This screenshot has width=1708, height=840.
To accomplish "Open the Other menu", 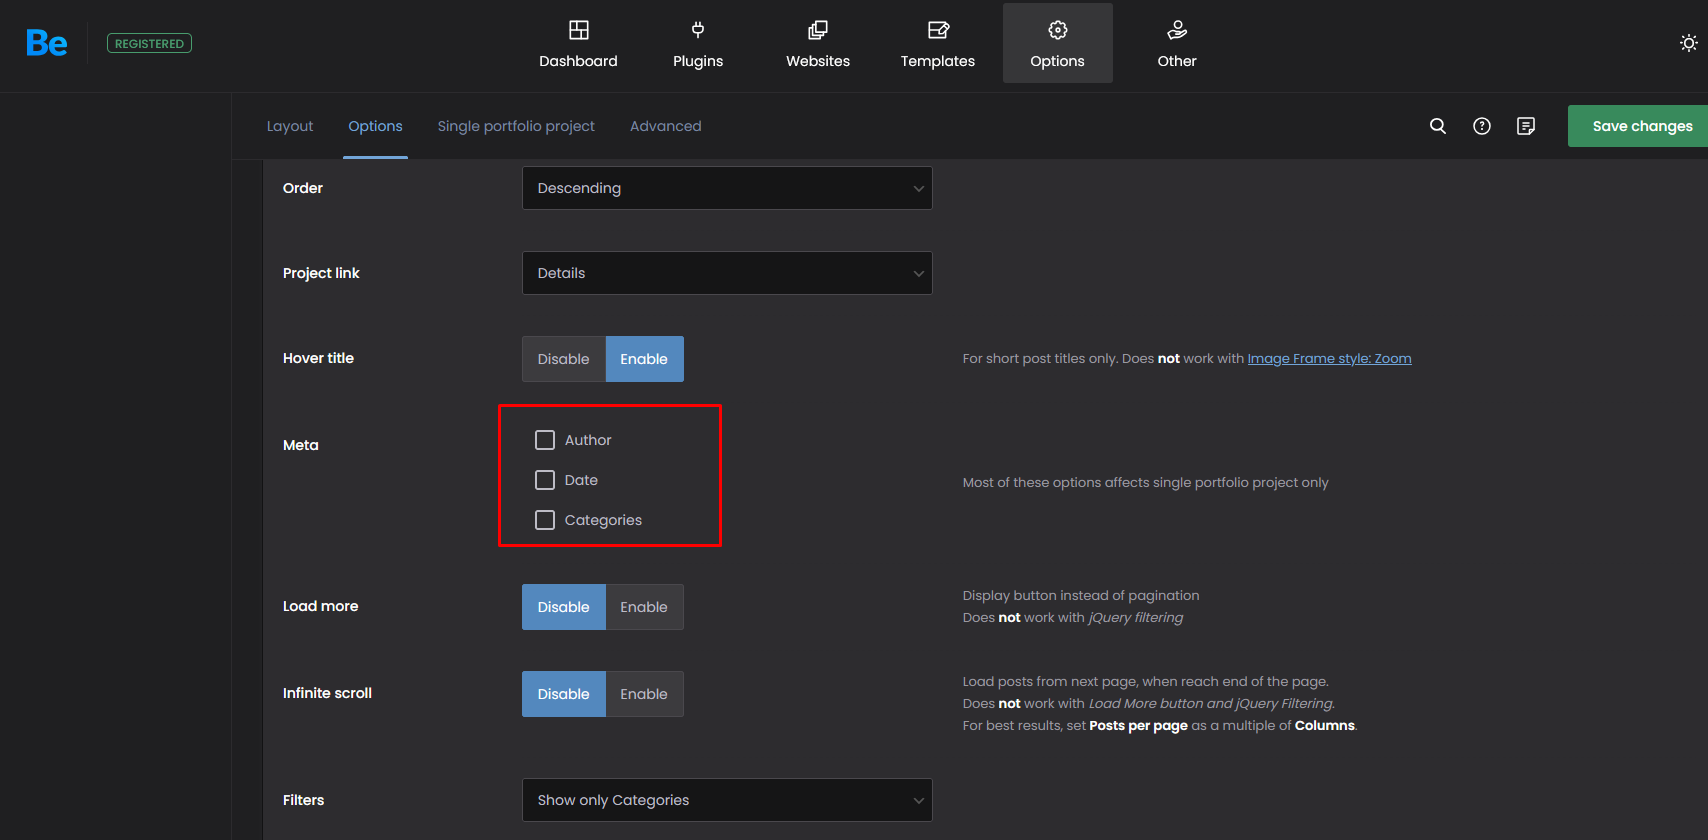I will [1177, 44].
